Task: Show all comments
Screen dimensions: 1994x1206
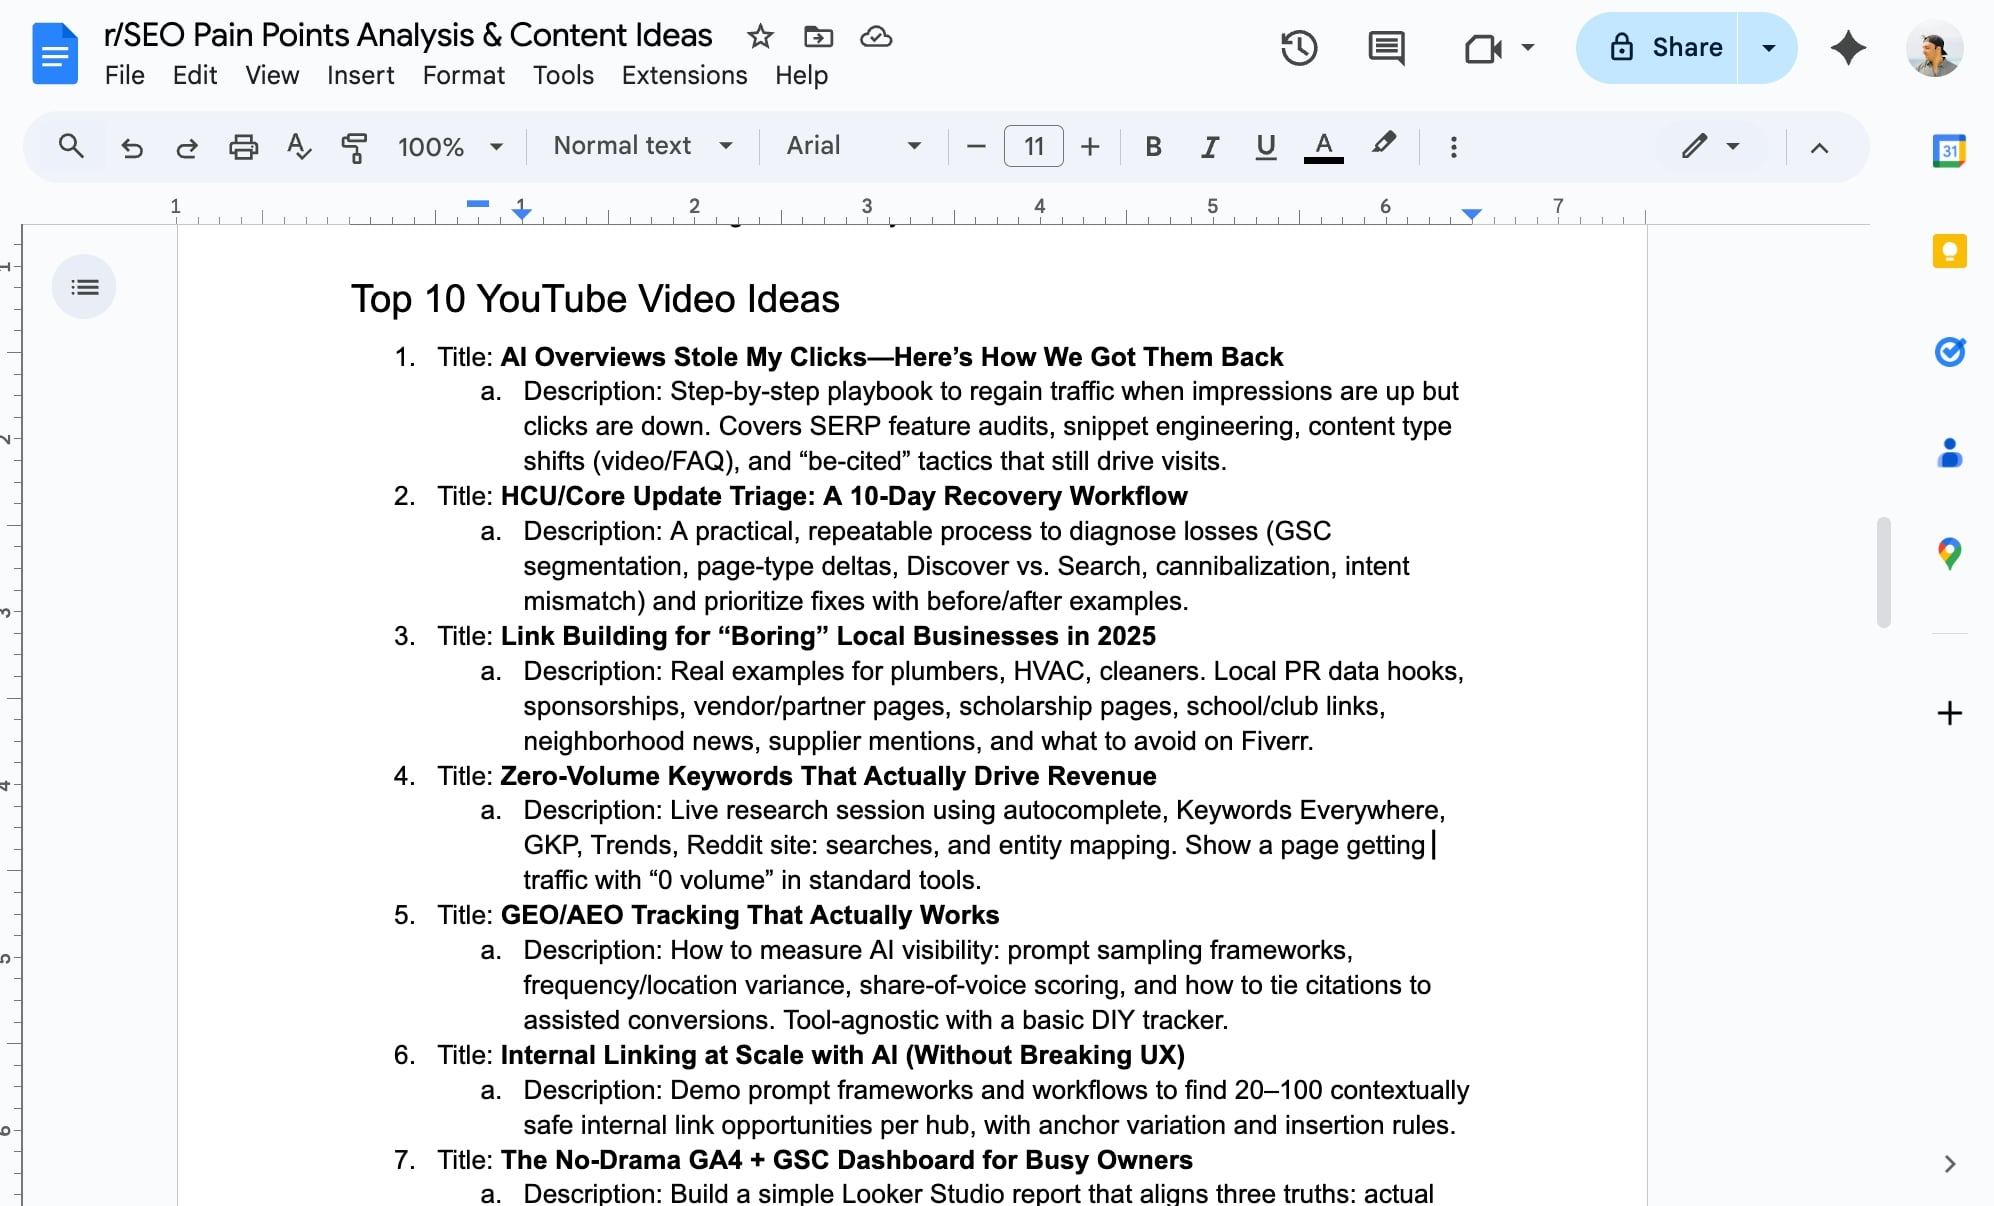Action: click(x=1385, y=47)
